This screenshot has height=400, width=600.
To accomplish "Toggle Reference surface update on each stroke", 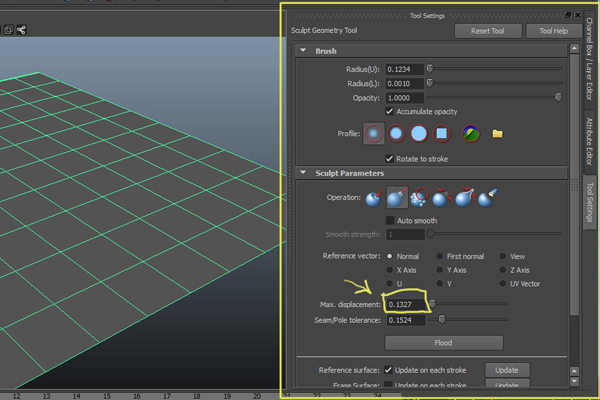I will coord(388,370).
